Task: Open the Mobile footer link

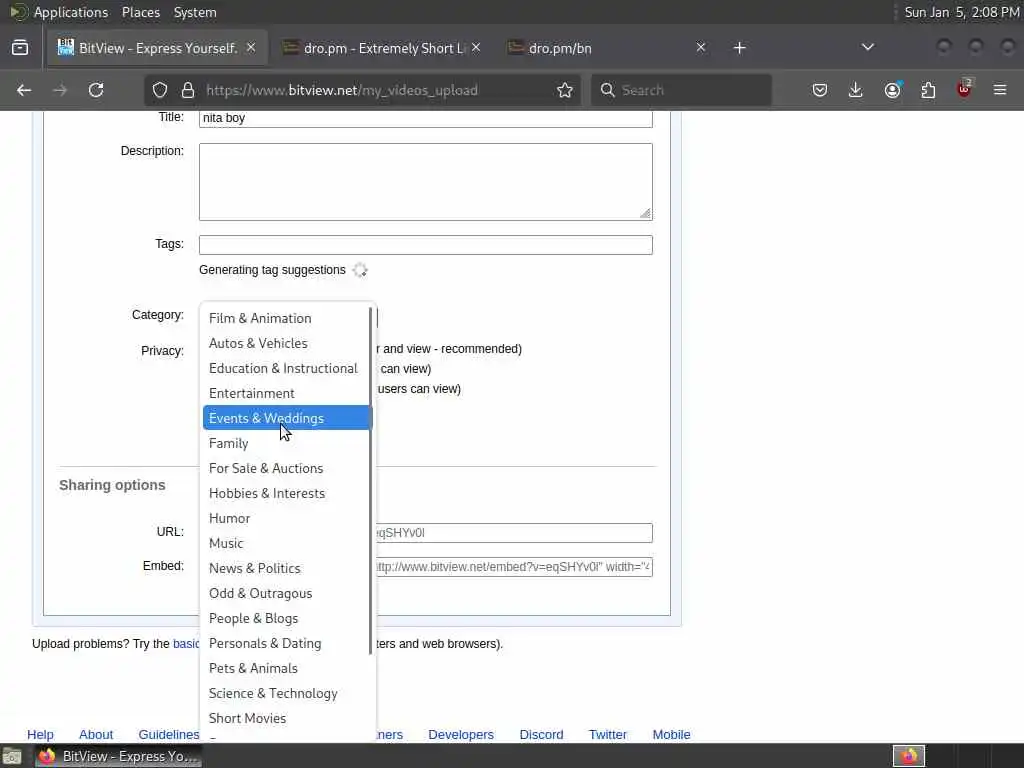Action: pos(671,735)
